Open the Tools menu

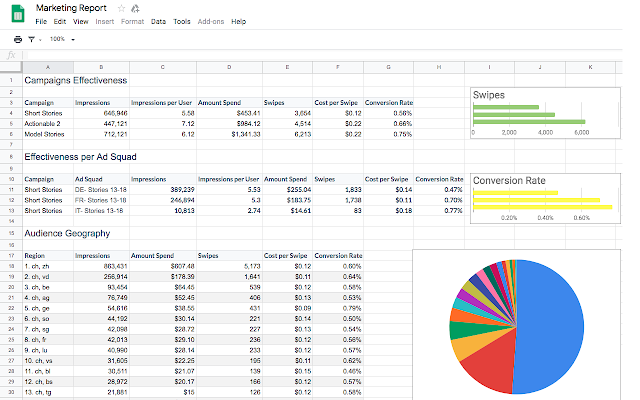click(182, 22)
